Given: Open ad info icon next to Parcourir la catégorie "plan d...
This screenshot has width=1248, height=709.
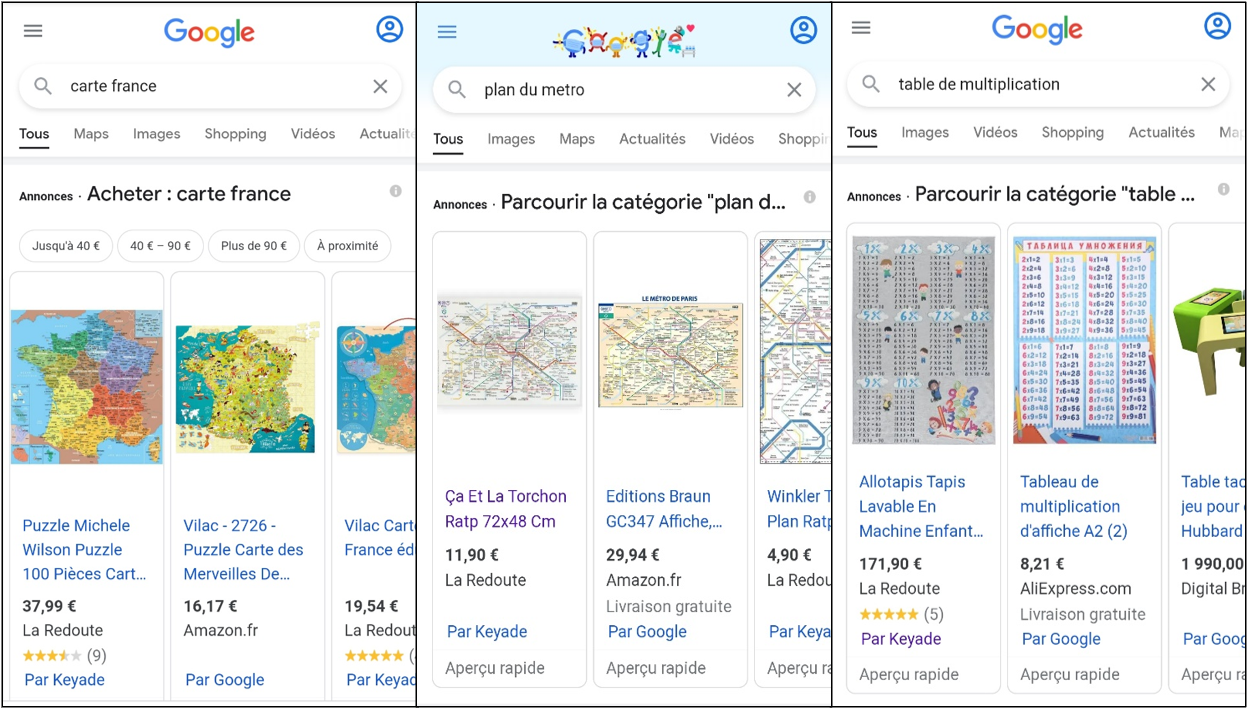Looking at the screenshot, I should pos(810,197).
